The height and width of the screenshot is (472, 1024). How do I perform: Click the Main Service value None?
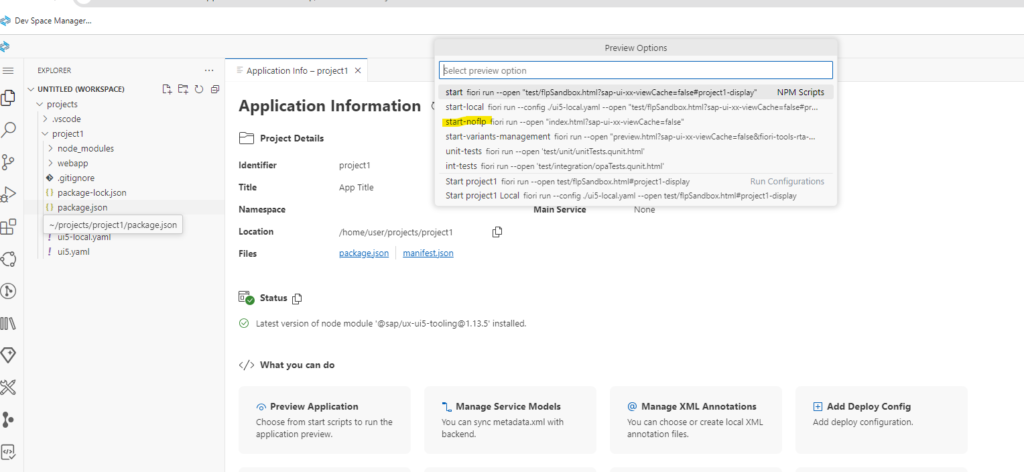pos(644,210)
